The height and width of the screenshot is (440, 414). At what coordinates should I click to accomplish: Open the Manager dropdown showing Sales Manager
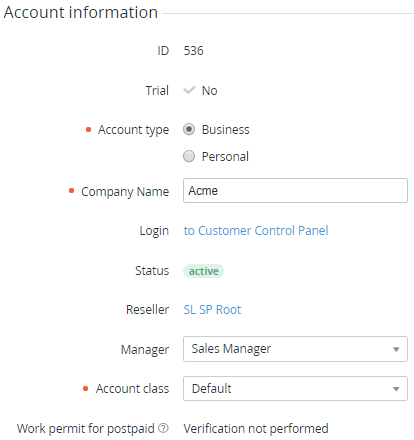[295, 349]
